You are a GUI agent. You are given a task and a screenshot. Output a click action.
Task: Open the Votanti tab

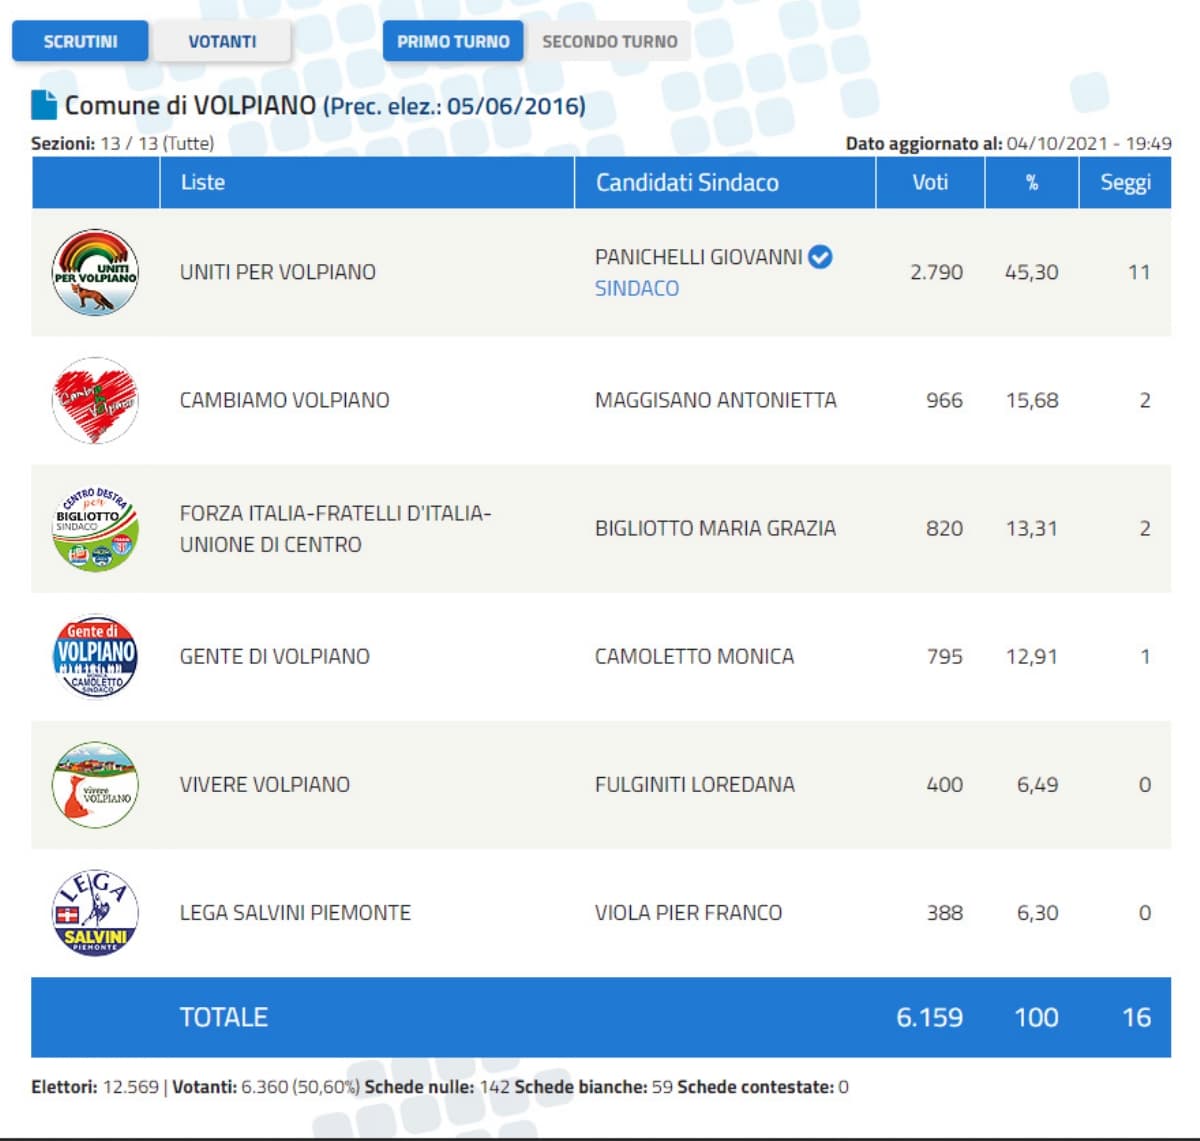(222, 41)
